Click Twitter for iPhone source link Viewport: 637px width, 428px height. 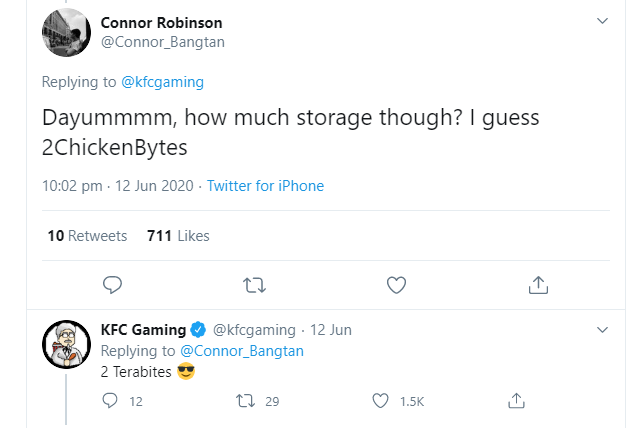pyautogui.click(x=265, y=186)
